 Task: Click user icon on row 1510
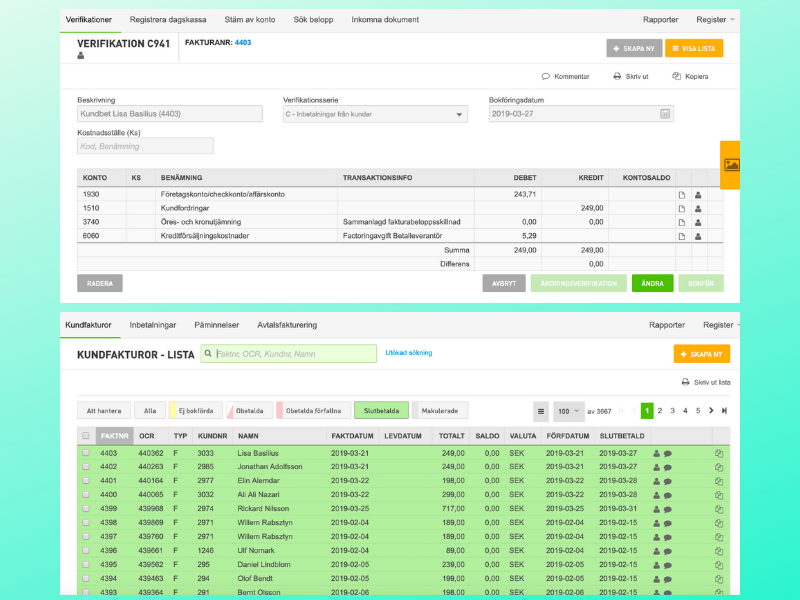tap(698, 209)
